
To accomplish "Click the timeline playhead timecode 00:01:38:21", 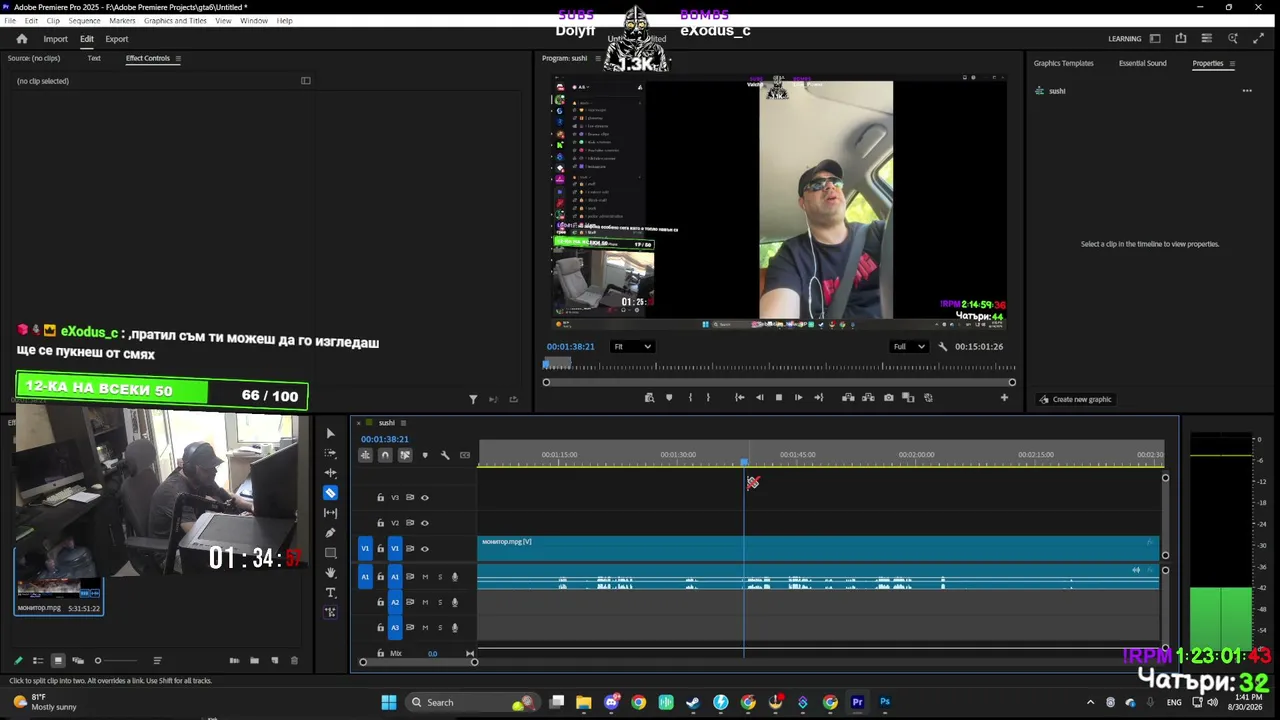I will [385, 439].
